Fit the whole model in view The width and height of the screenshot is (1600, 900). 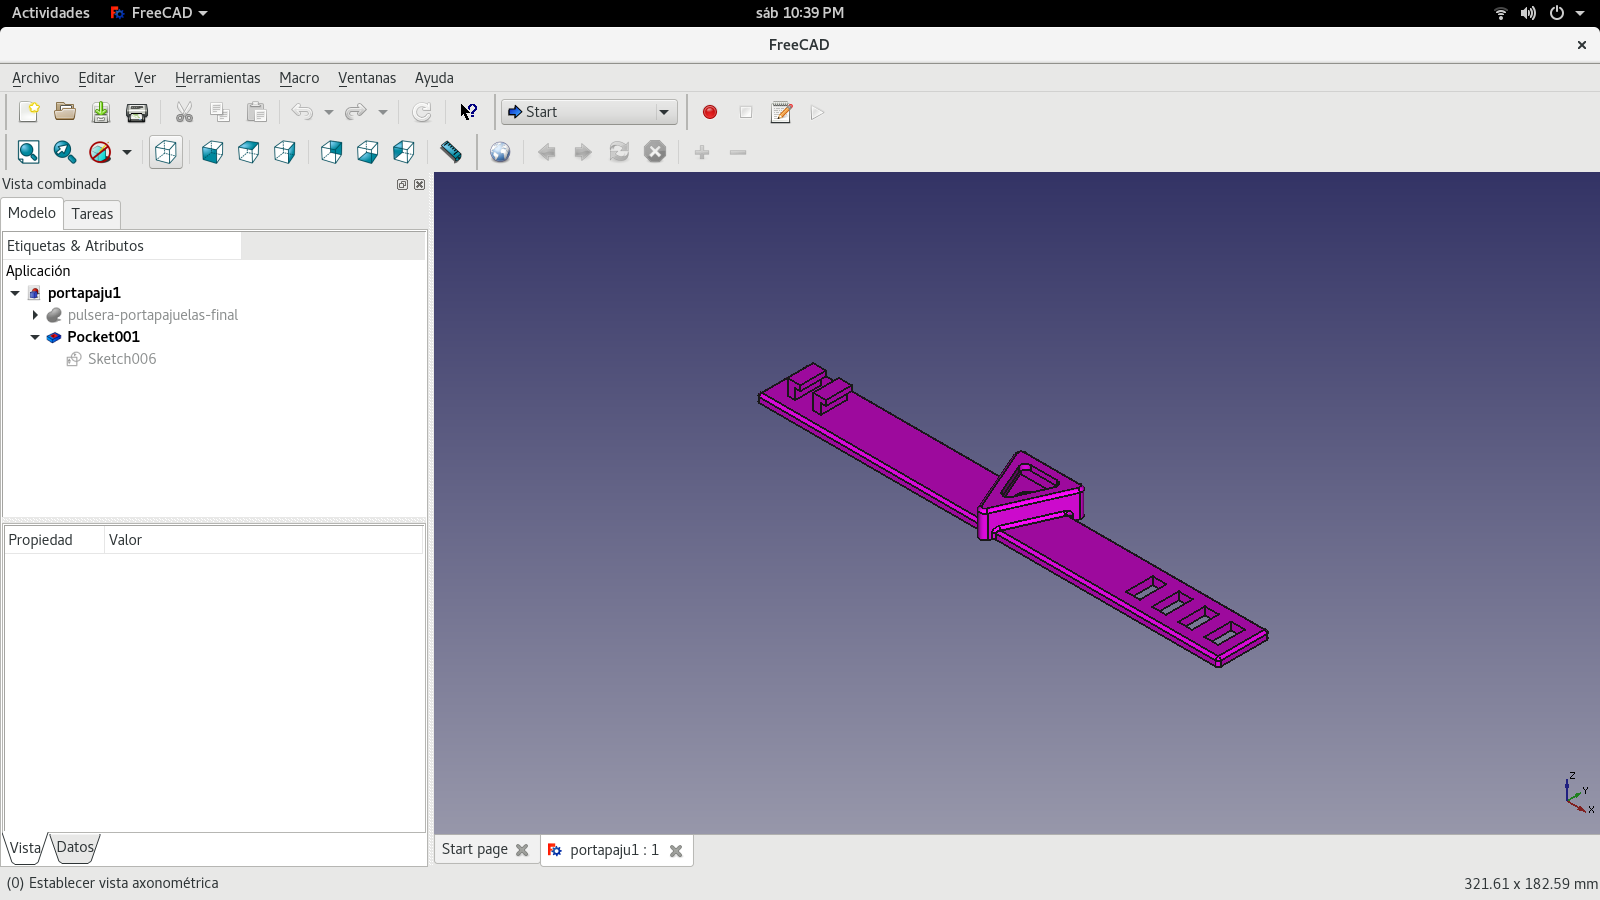(x=27, y=152)
